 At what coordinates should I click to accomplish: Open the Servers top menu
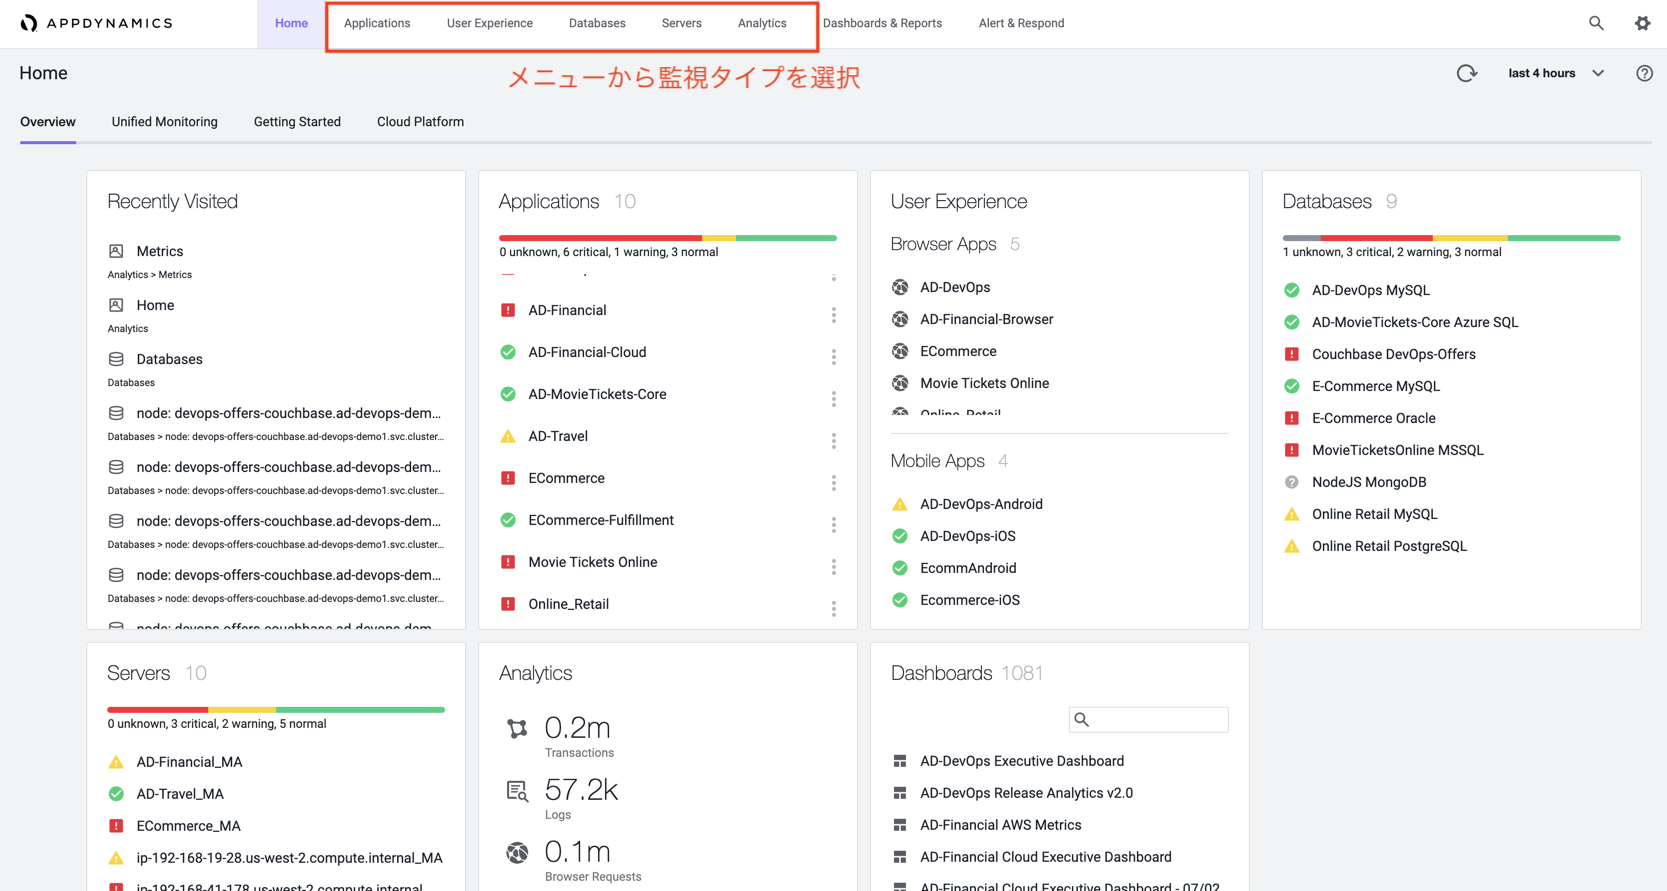pyautogui.click(x=682, y=23)
